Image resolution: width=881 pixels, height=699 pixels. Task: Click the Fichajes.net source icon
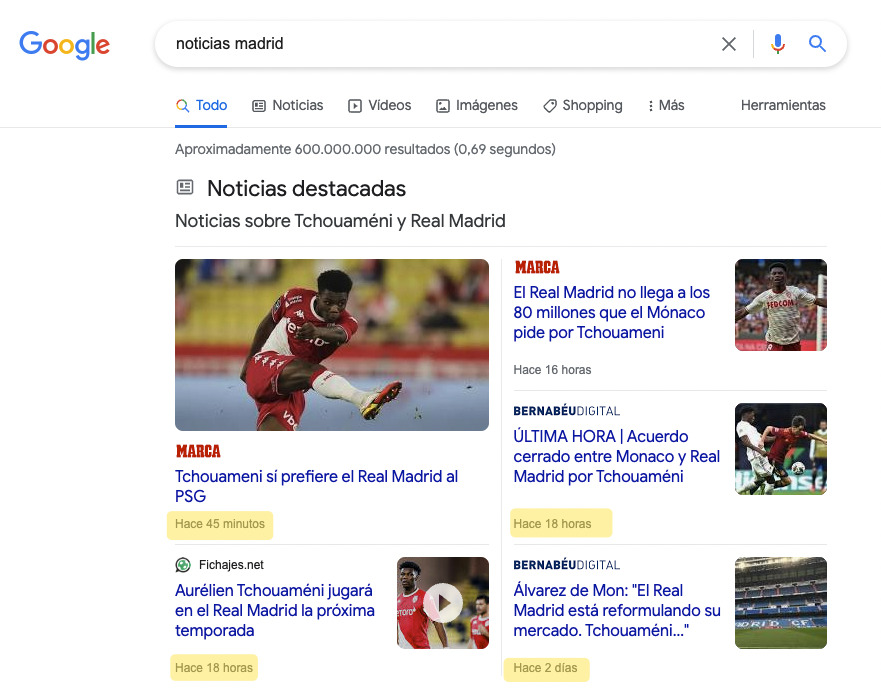183,565
